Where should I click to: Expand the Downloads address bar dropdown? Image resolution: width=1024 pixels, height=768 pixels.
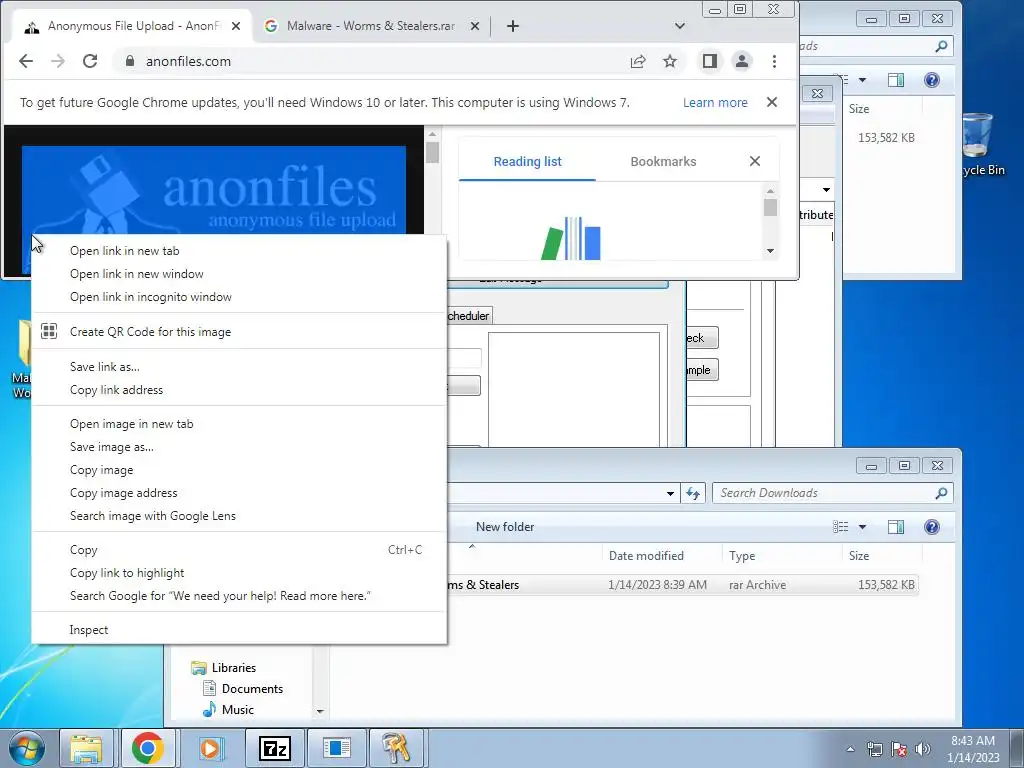point(670,493)
